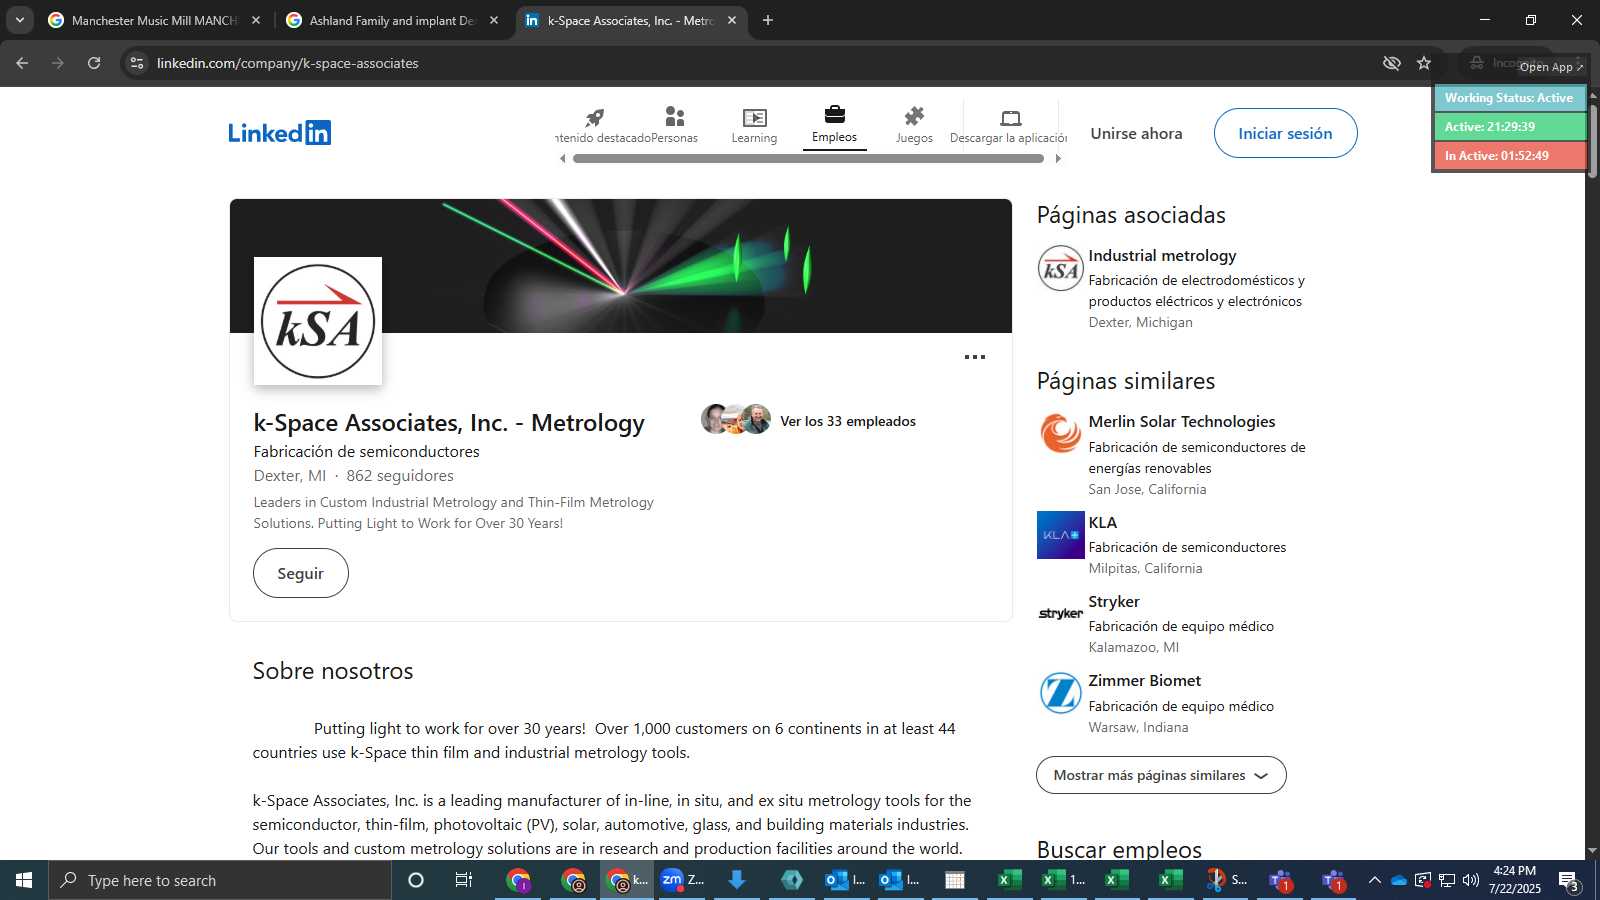The width and height of the screenshot is (1600, 900).
Task: Close the Manchester Music Mill tab
Action: click(x=256, y=20)
